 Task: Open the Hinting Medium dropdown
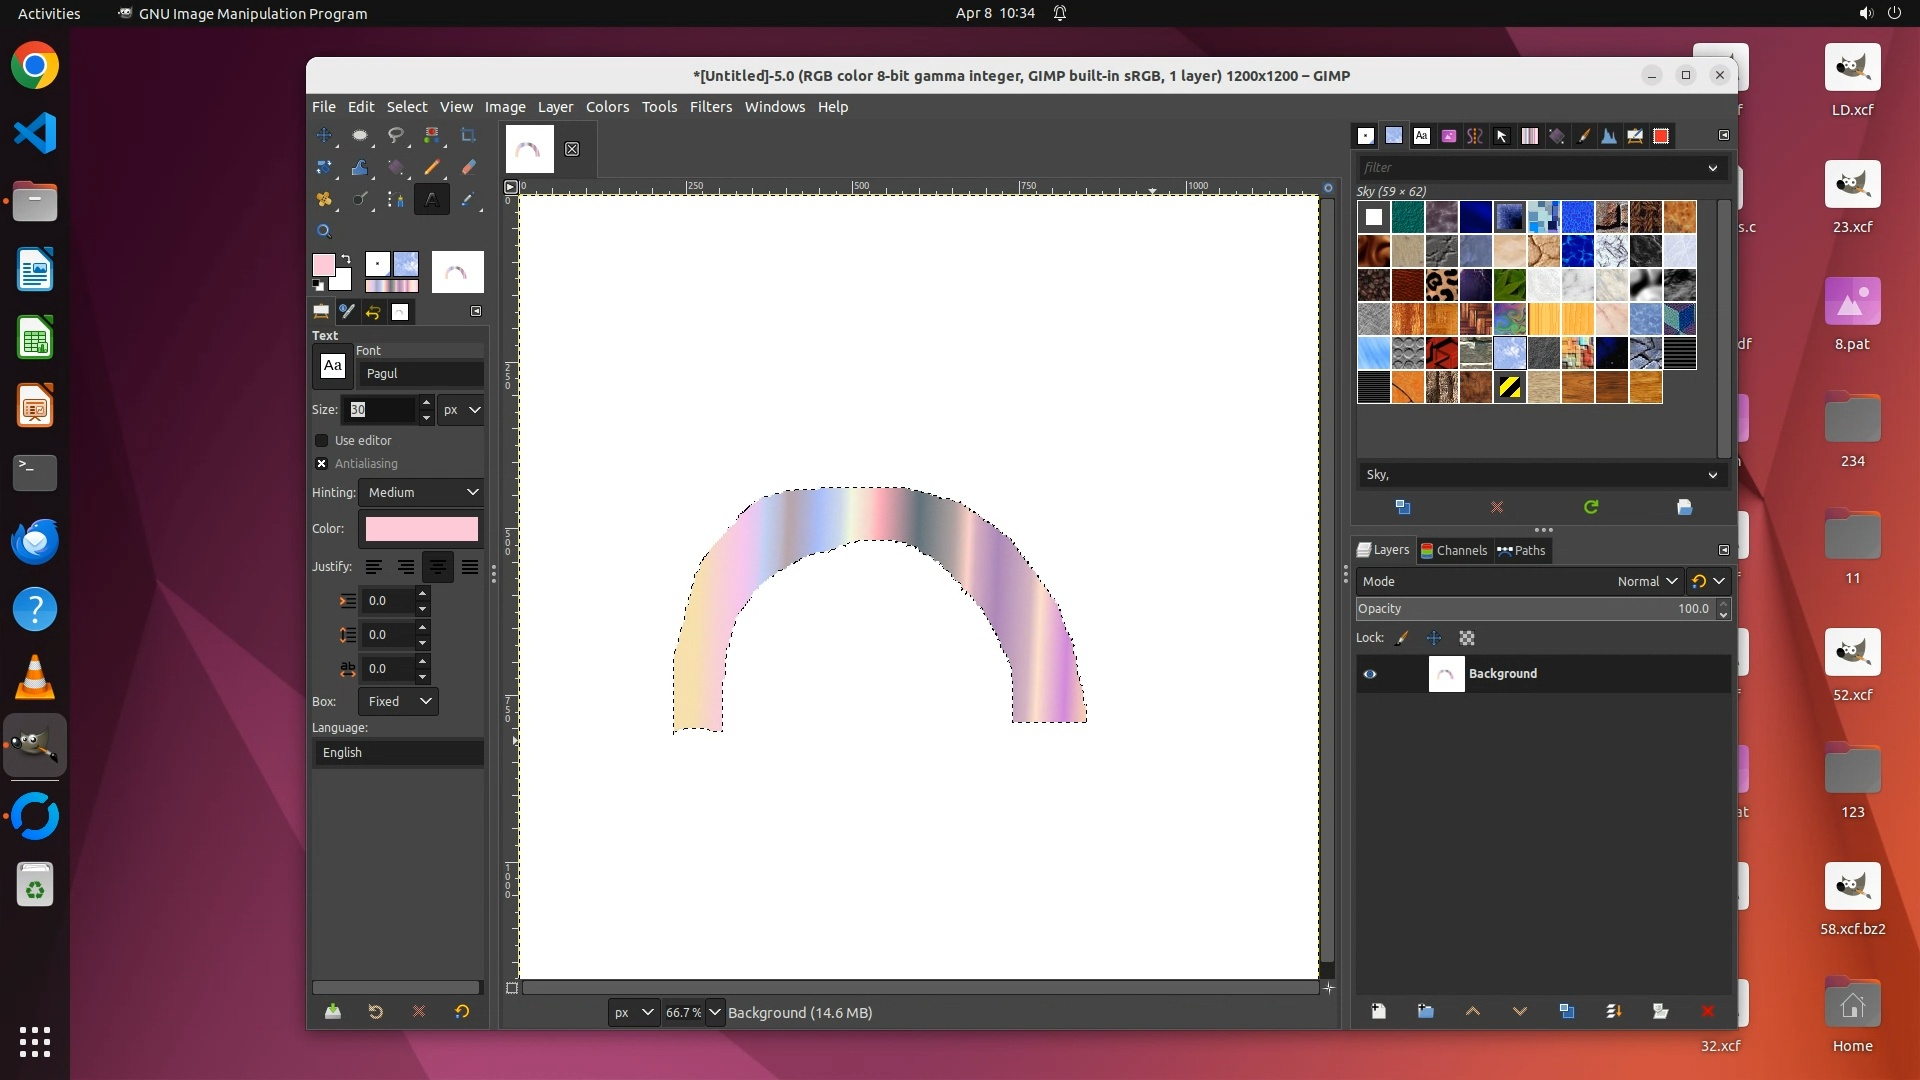point(422,492)
